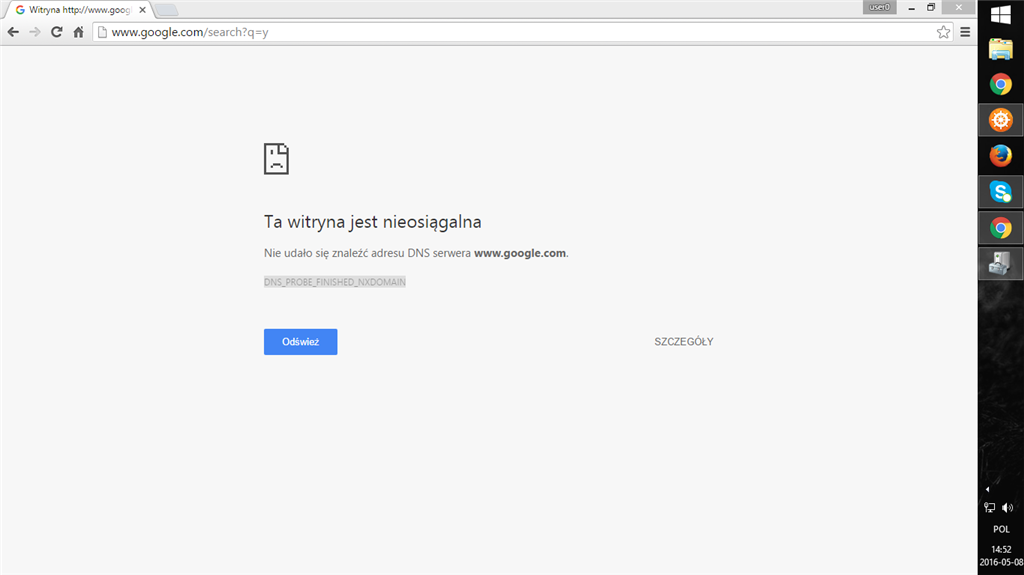Close the Witryna tab
The height and width of the screenshot is (575, 1024).
coord(142,10)
